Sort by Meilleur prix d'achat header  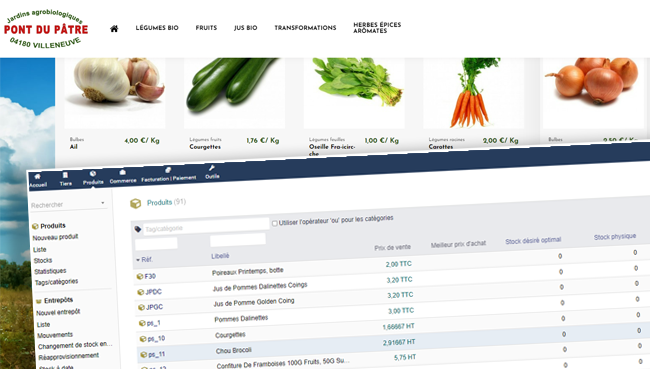458,244
